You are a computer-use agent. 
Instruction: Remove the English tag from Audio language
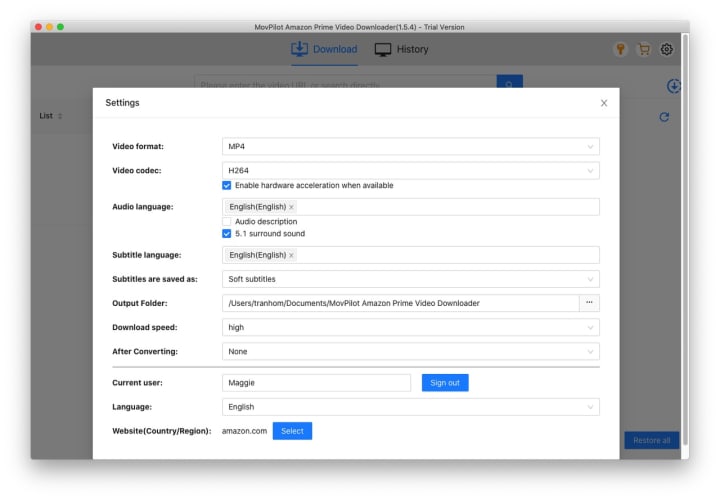click(x=291, y=207)
